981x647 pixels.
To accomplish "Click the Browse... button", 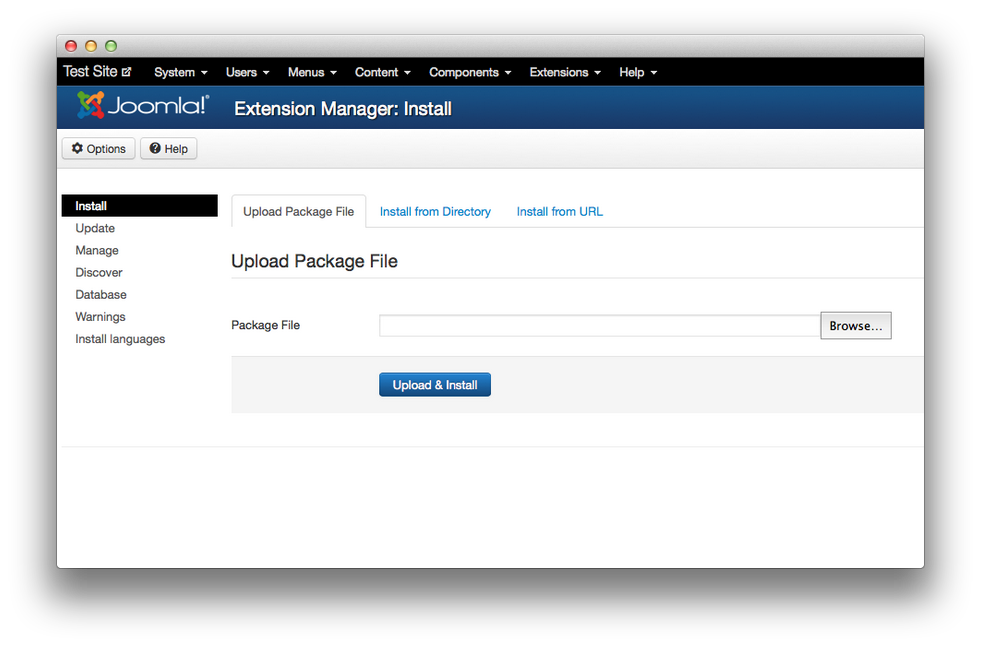I will coord(855,325).
